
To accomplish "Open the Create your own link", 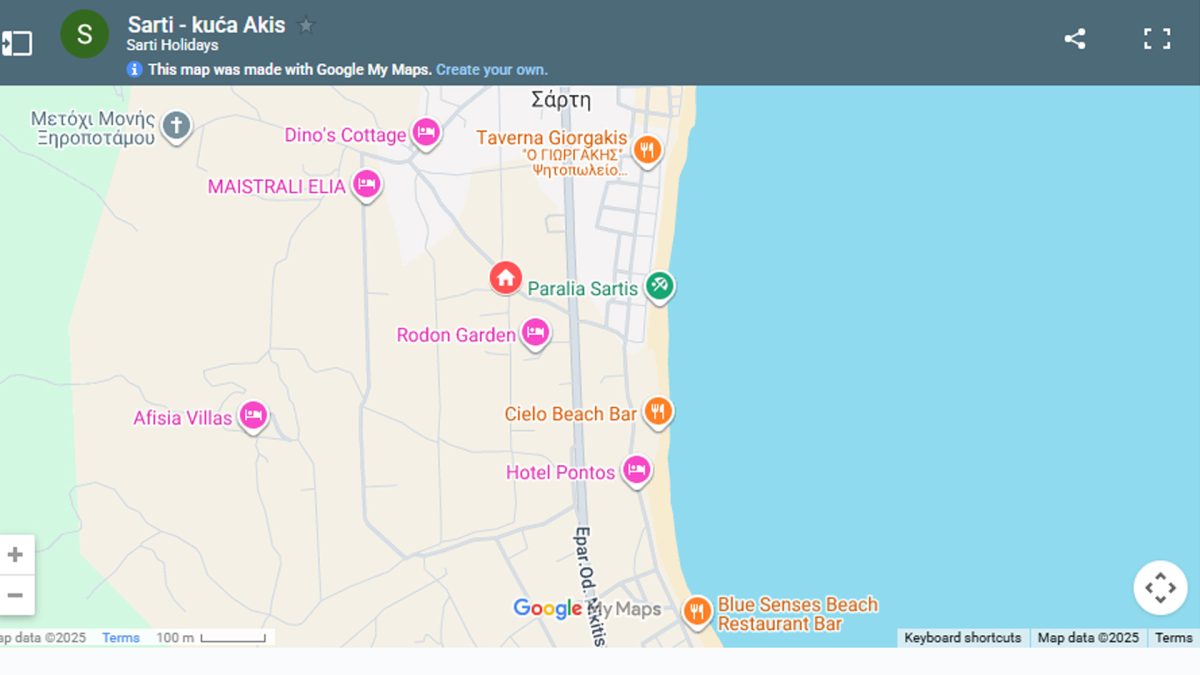I will (491, 70).
